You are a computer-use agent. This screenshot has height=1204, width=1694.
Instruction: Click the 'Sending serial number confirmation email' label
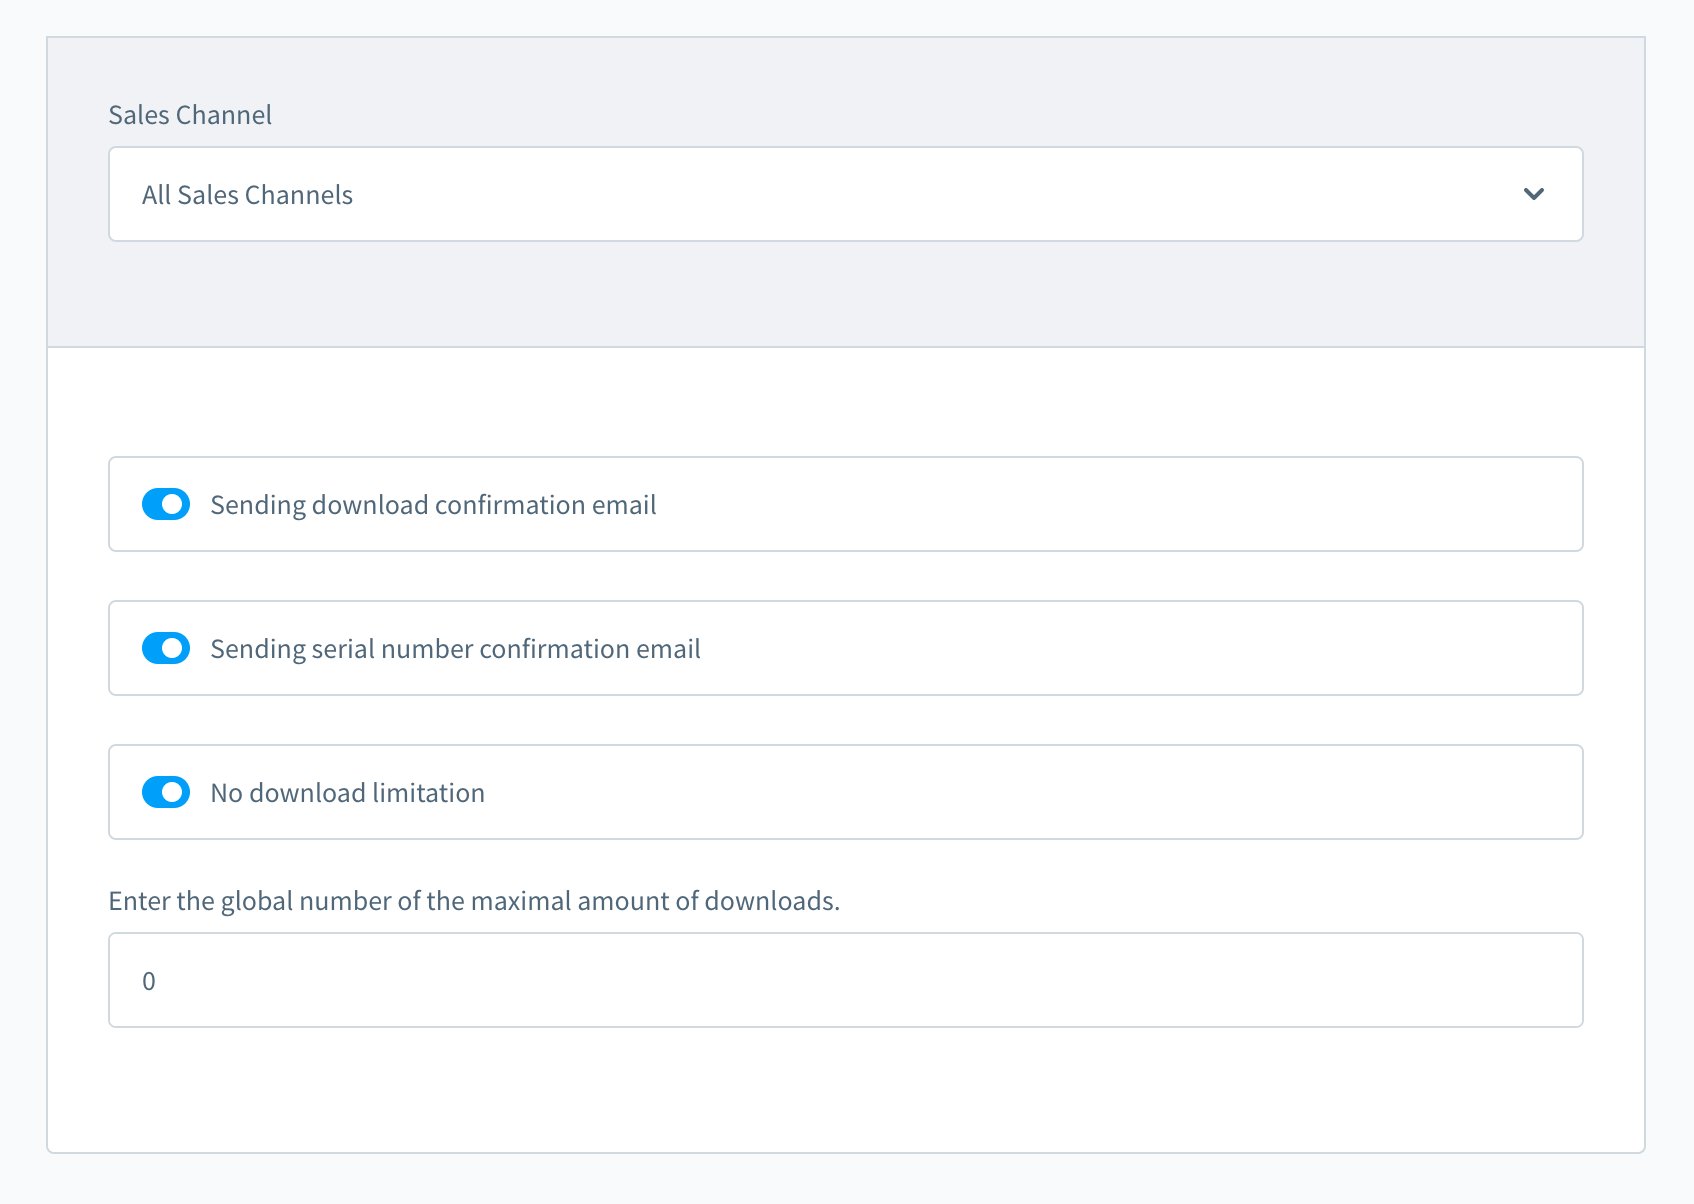(x=455, y=649)
